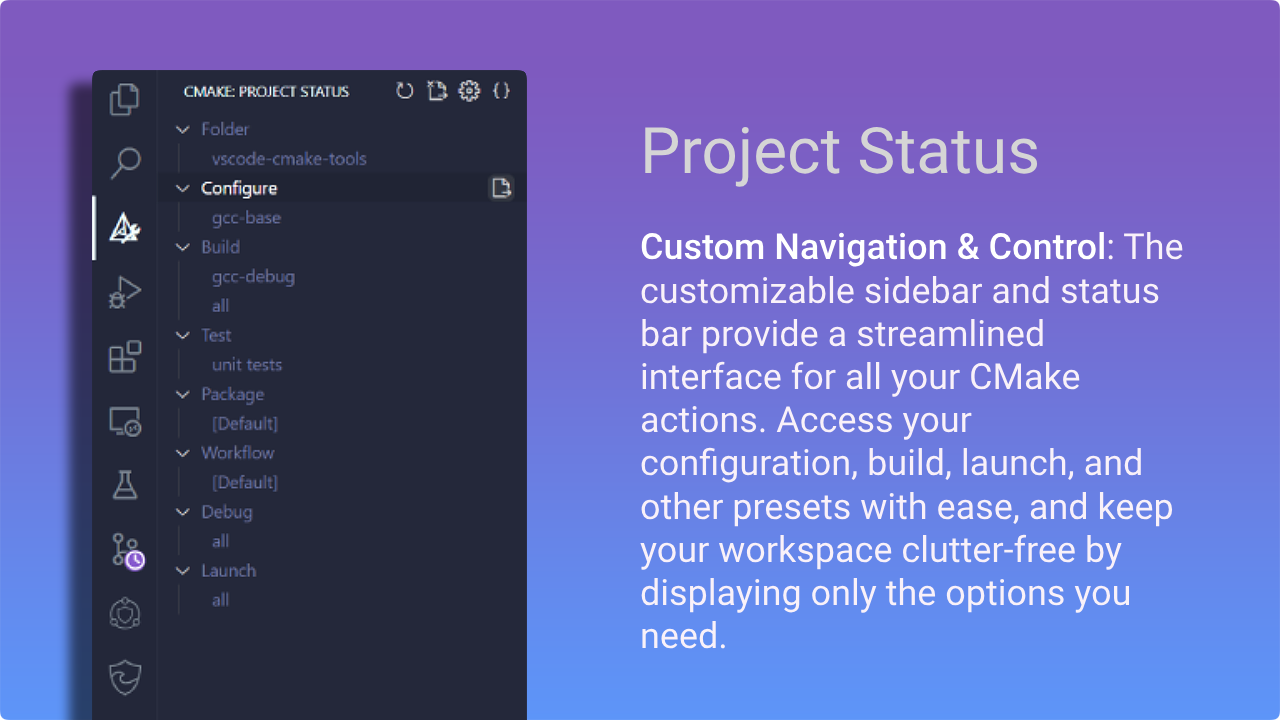Select the CMake Tools activity bar icon
This screenshot has width=1280, height=720.
(x=124, y=228)
